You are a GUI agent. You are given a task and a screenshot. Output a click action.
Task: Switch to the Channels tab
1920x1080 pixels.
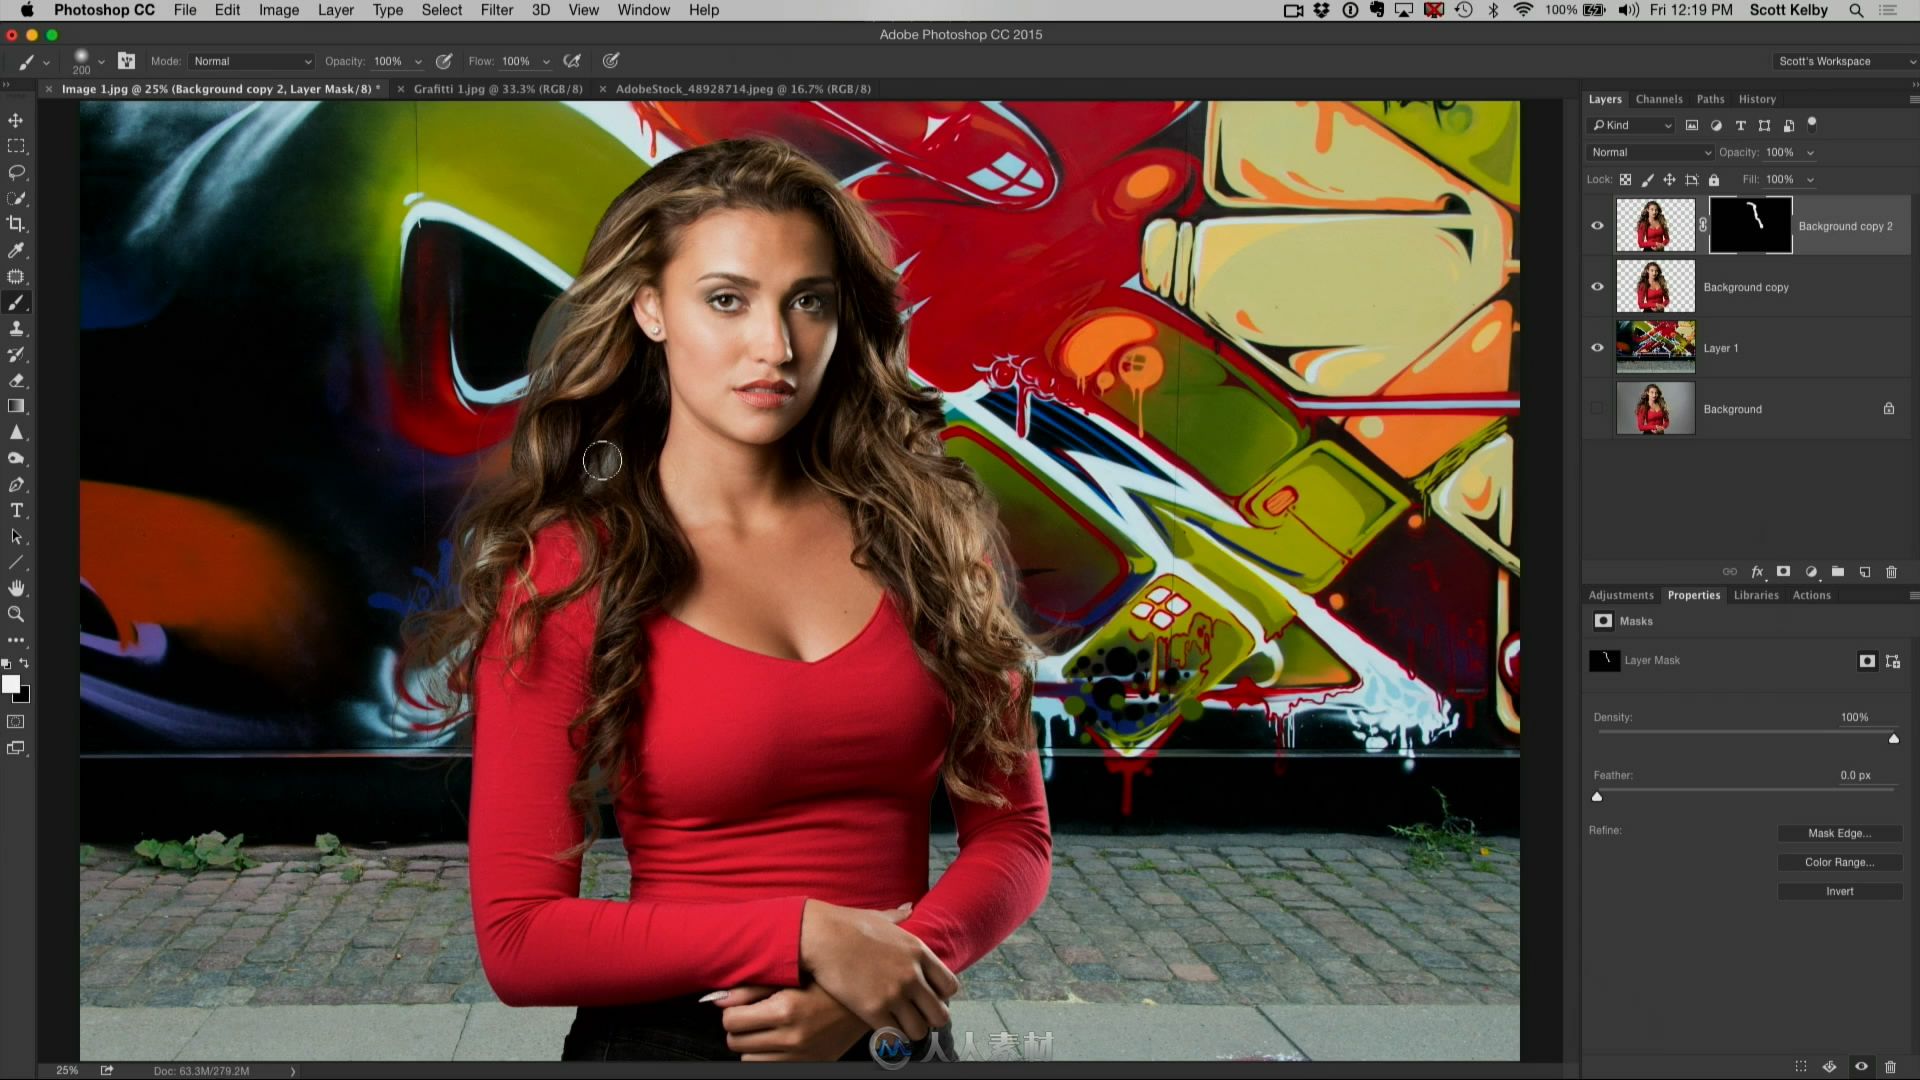click(1659, 99)
